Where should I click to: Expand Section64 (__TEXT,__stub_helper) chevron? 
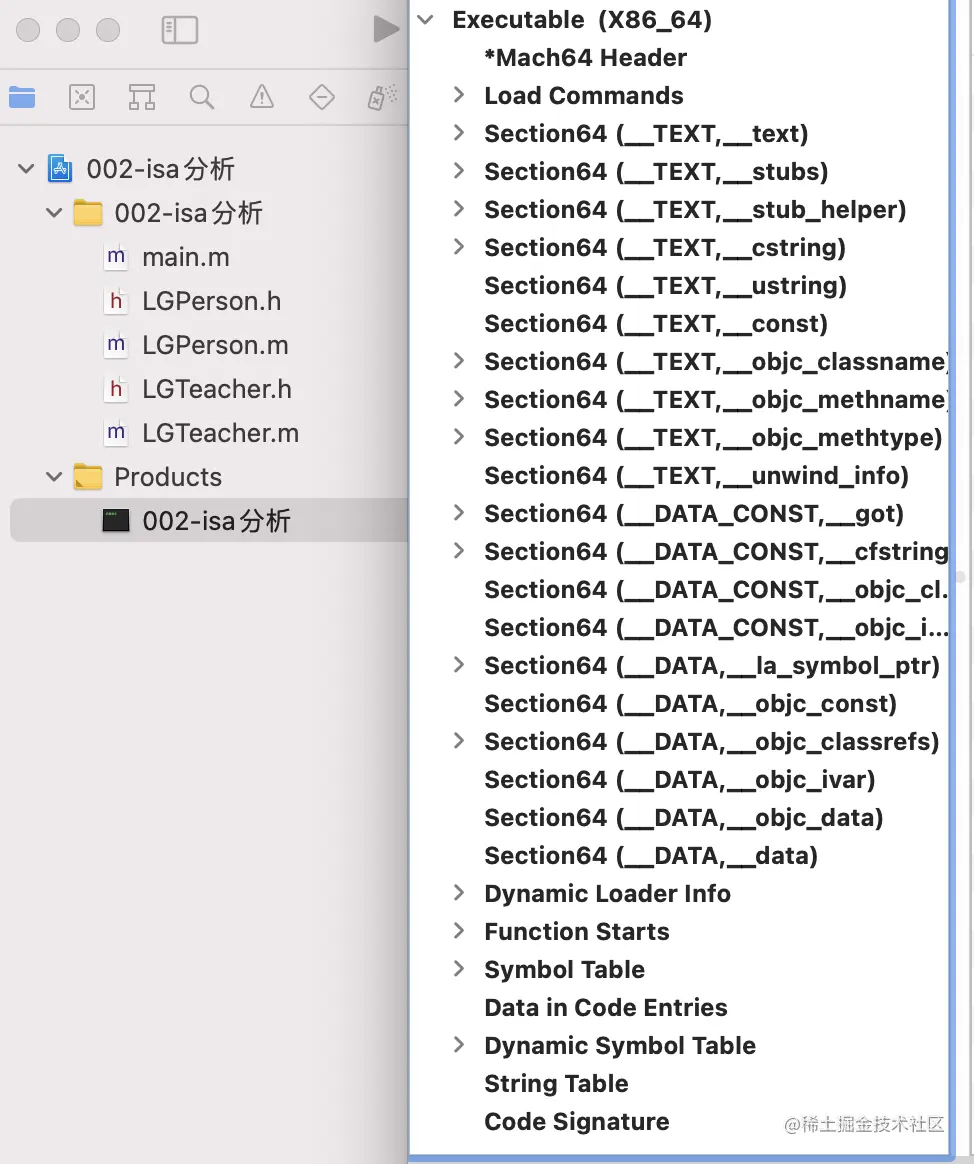point(459,209)
